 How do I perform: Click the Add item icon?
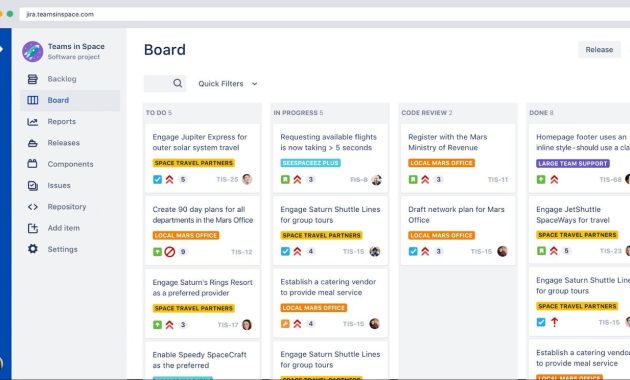33,228
